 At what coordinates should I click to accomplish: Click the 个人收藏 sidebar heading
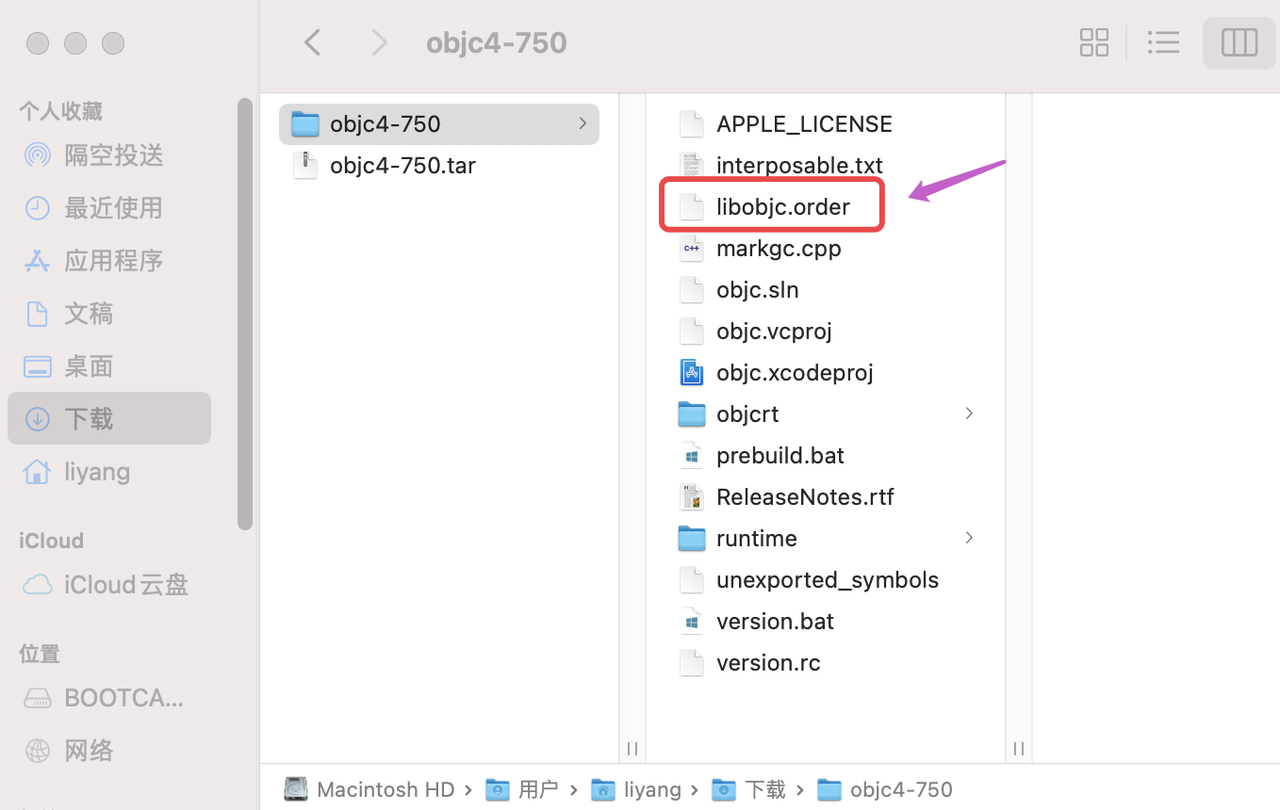[x=61, y=111]
